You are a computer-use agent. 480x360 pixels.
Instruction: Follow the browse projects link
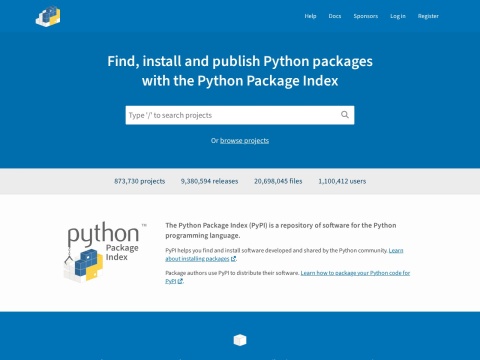(244, 141)
